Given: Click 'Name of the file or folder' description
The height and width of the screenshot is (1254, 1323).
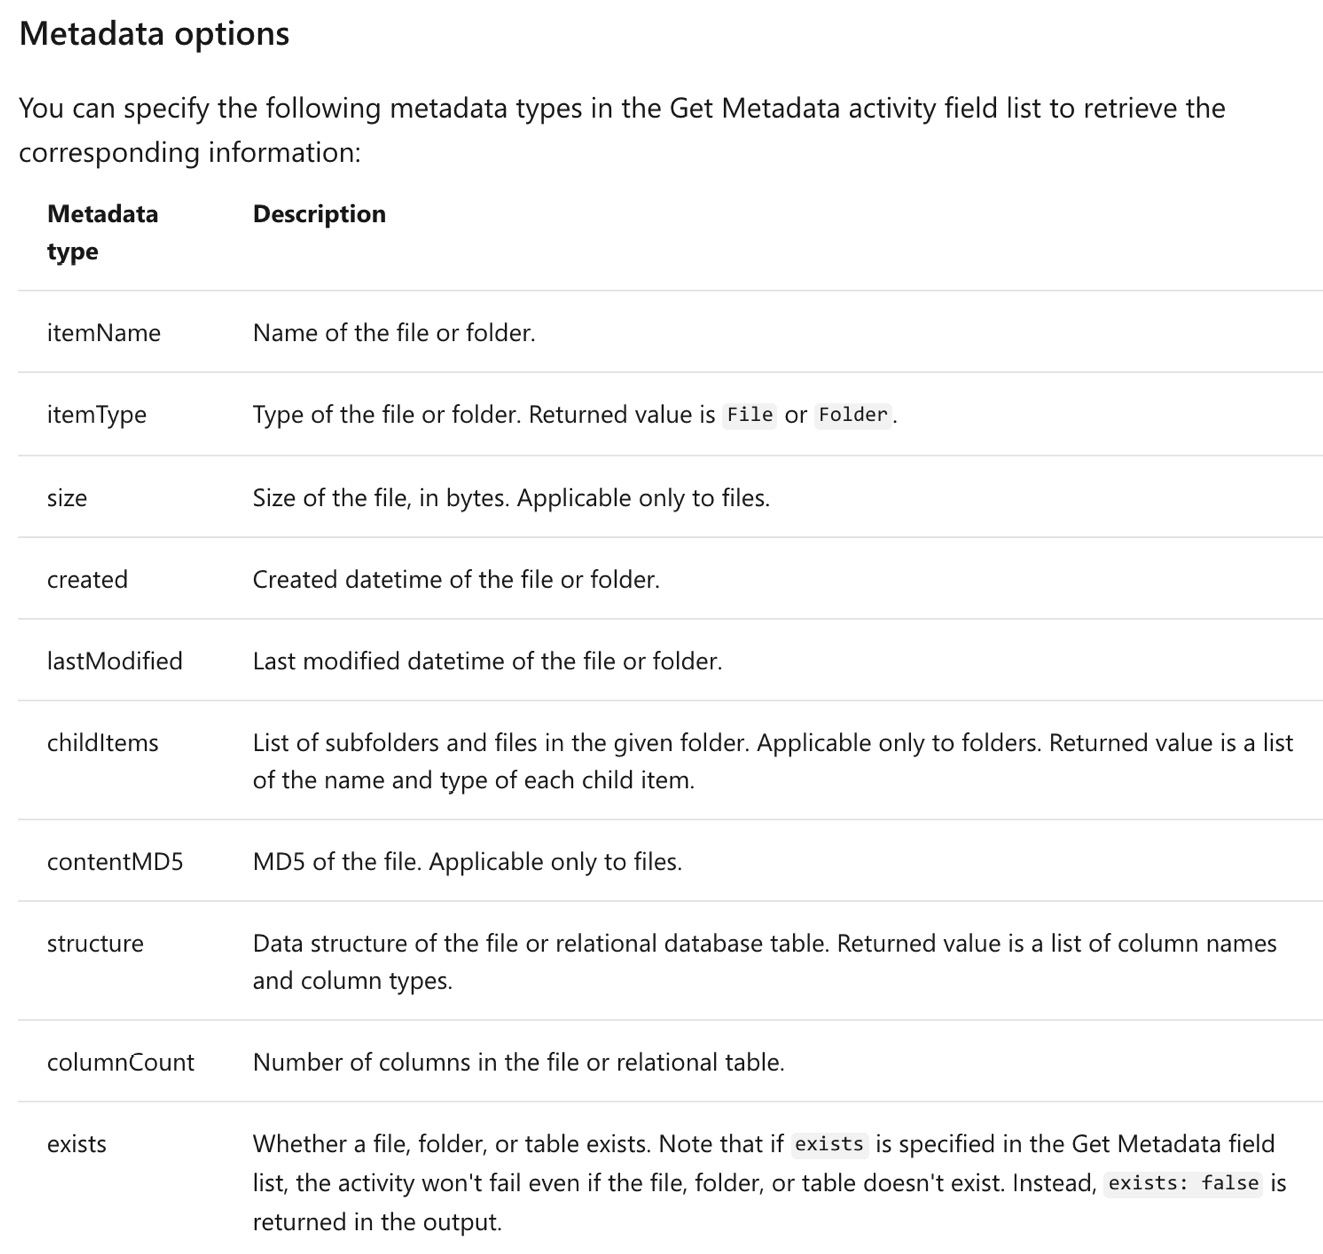Looking at the screenshot, I should click(394, 333).
